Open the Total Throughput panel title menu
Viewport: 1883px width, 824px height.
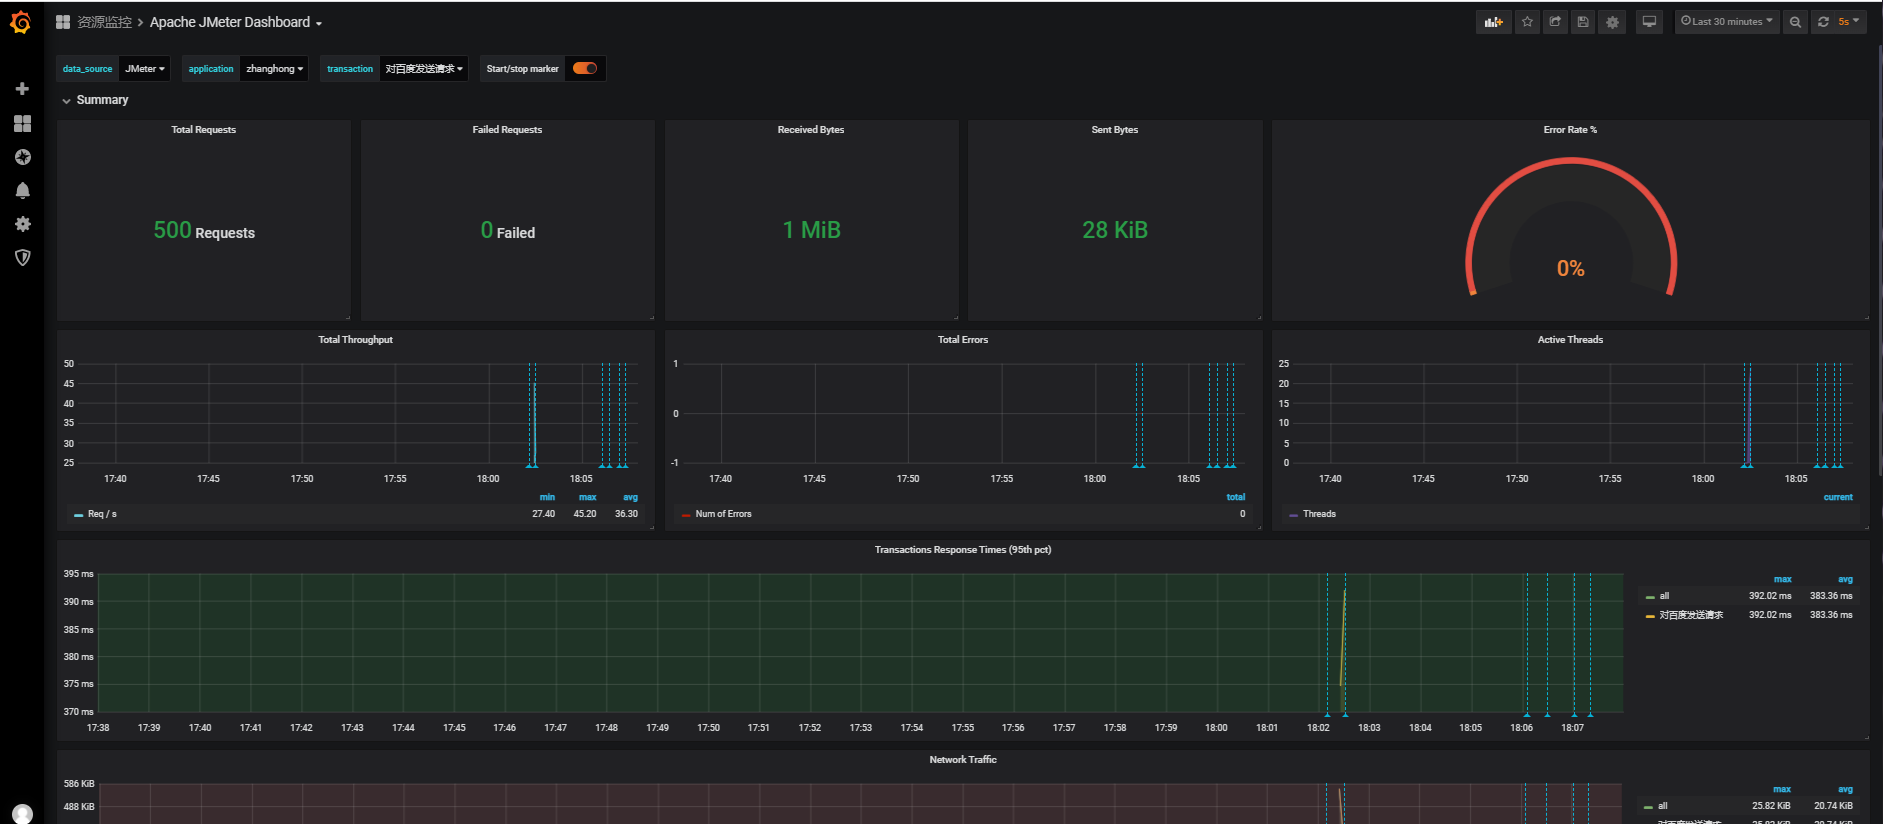[x=355, y=340]
